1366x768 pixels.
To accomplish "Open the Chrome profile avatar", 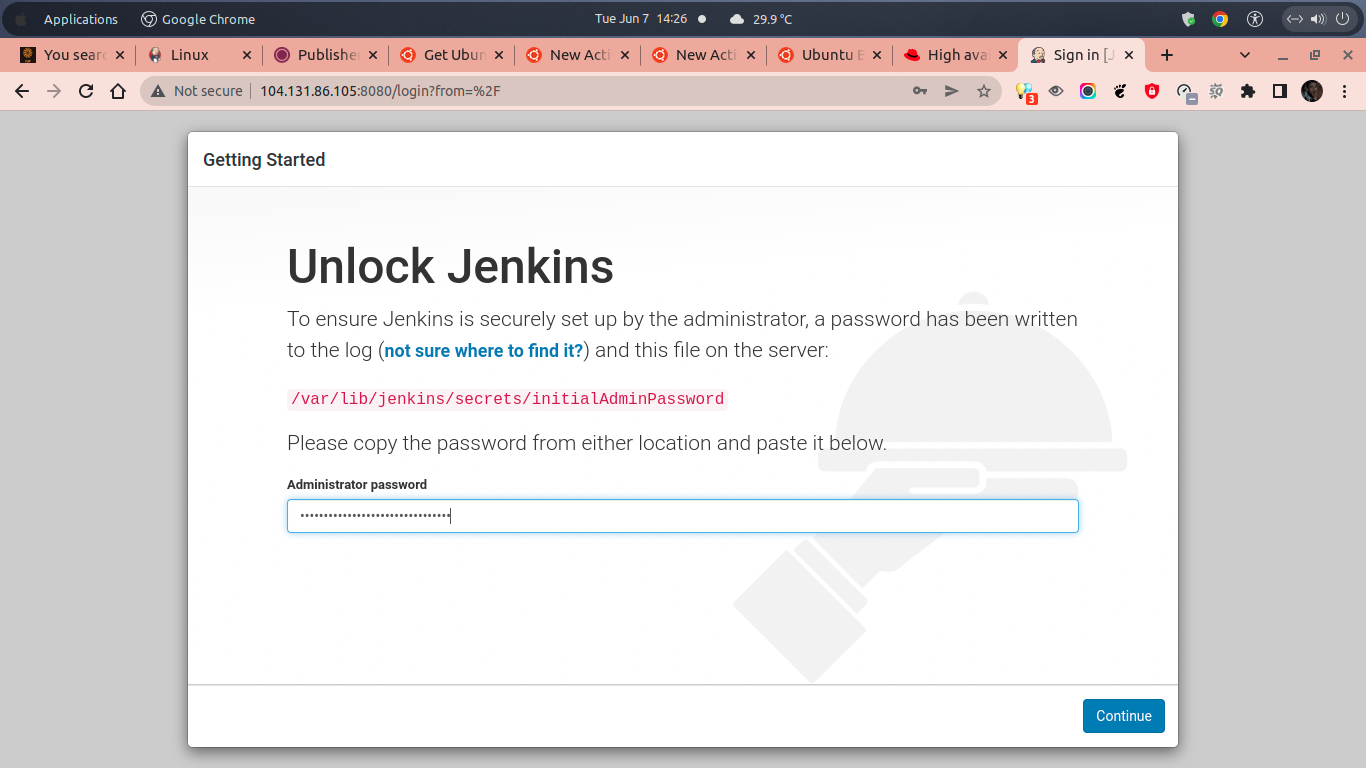I will click(x=1312, y=91).
